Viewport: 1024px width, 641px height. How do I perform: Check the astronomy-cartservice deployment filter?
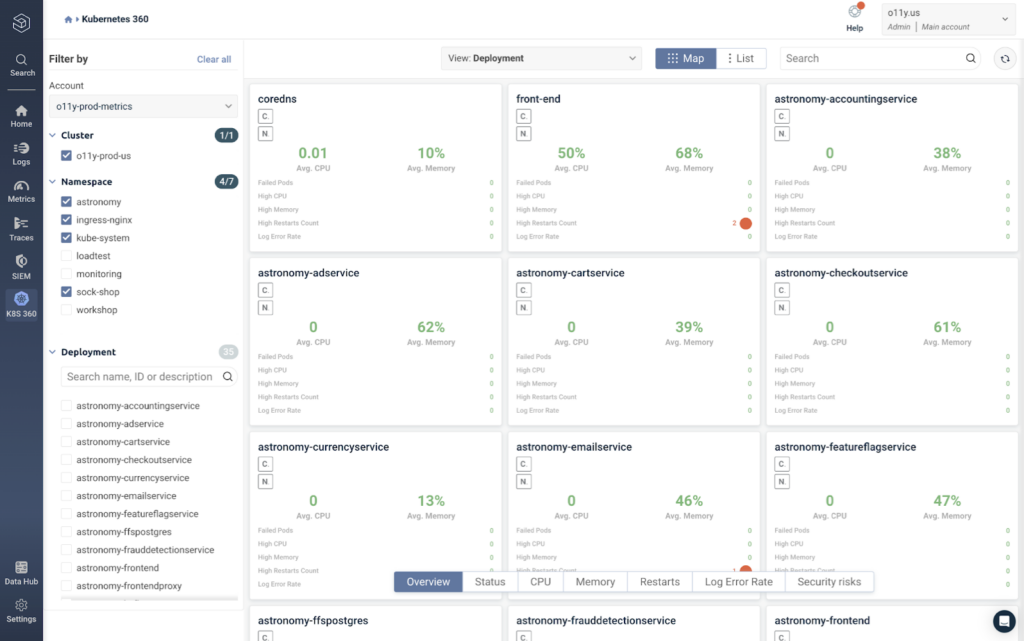point(66,442)
